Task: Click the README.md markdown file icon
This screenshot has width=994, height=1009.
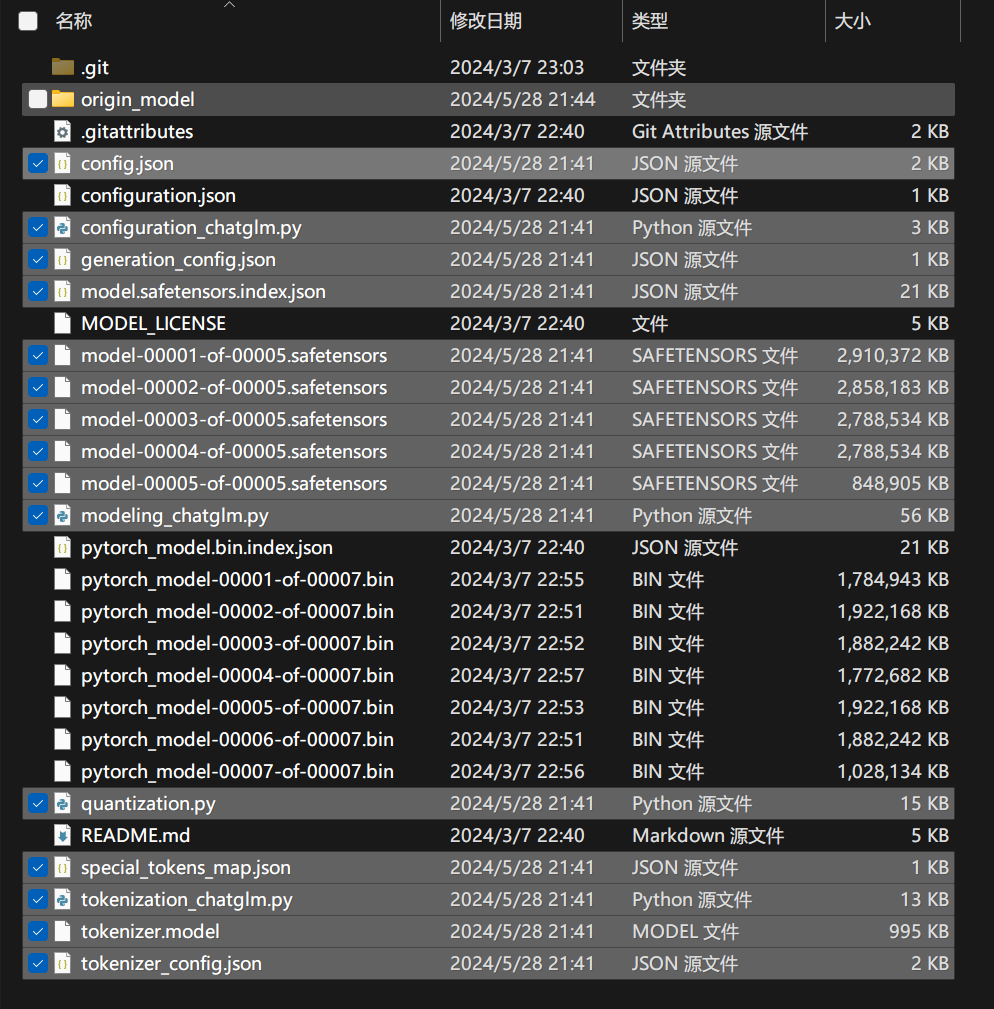Action: click(x=62, y=835)
